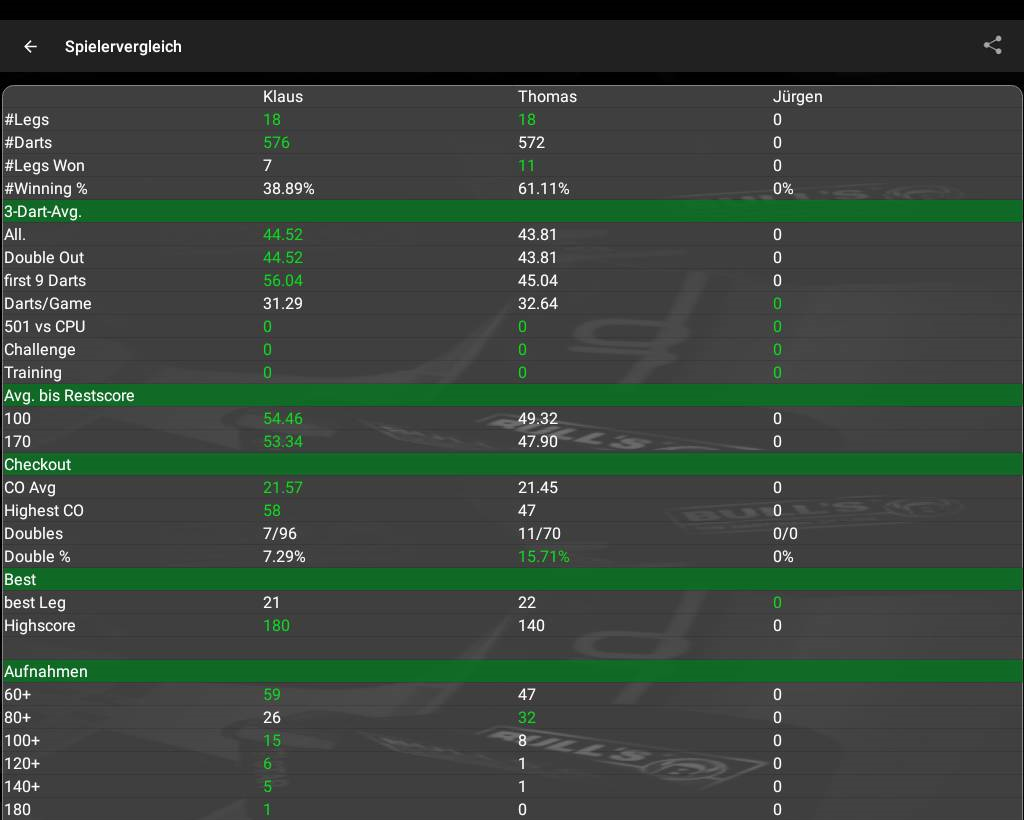The image size is (1024, 825).
Task: Select the Thomas column header
Action: pos(547,97)
